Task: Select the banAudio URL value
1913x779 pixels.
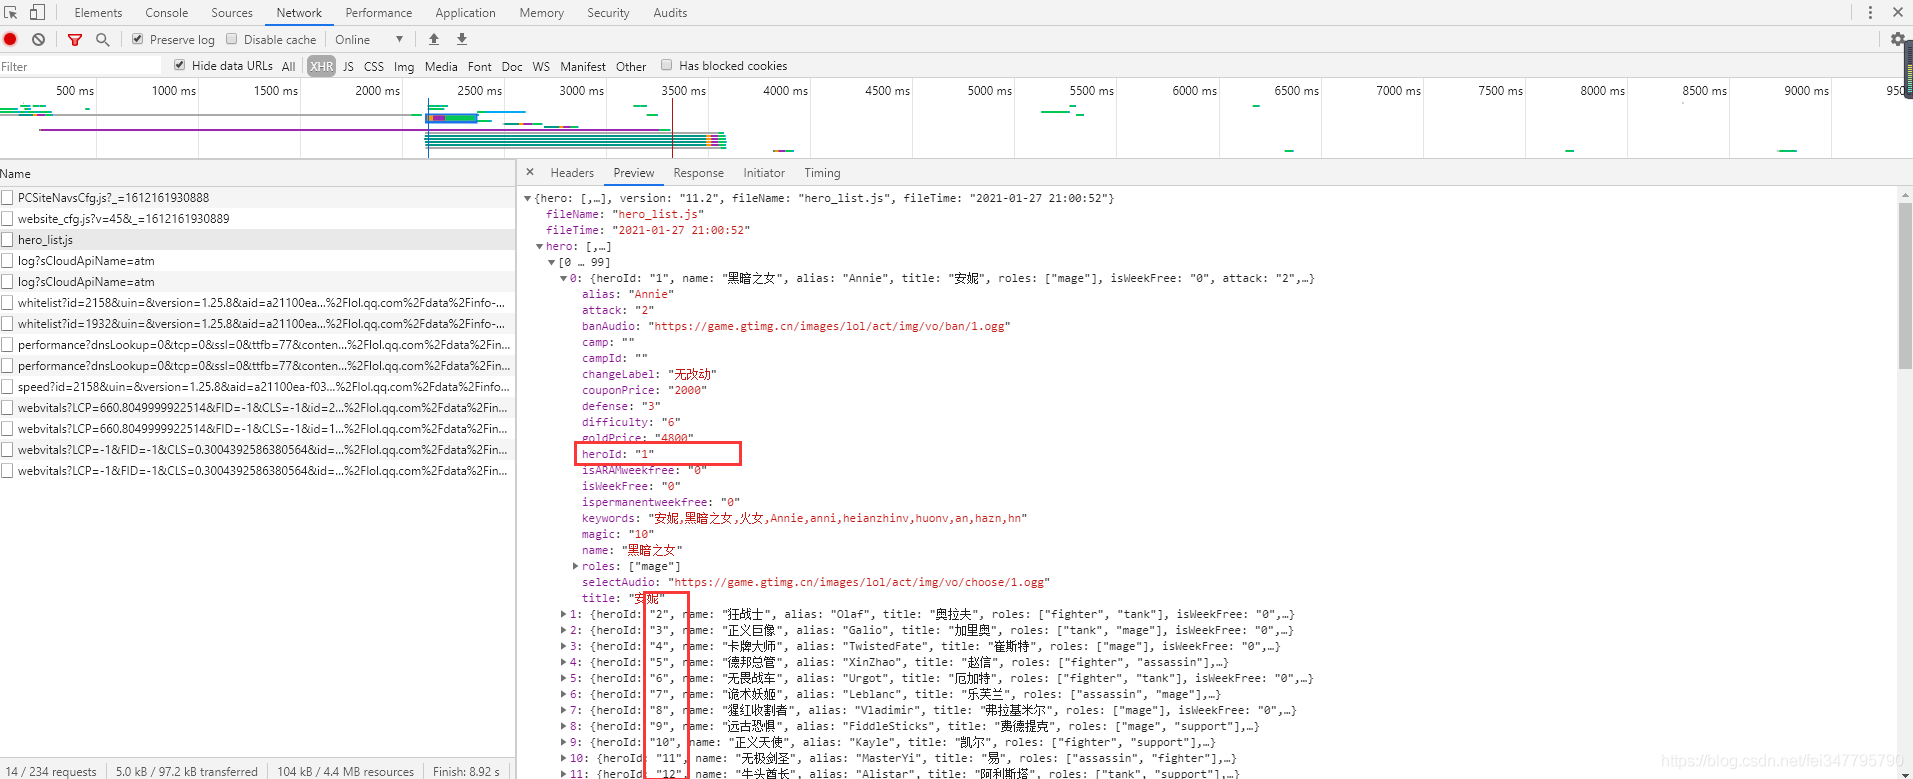Action: (x=830, y=326)
